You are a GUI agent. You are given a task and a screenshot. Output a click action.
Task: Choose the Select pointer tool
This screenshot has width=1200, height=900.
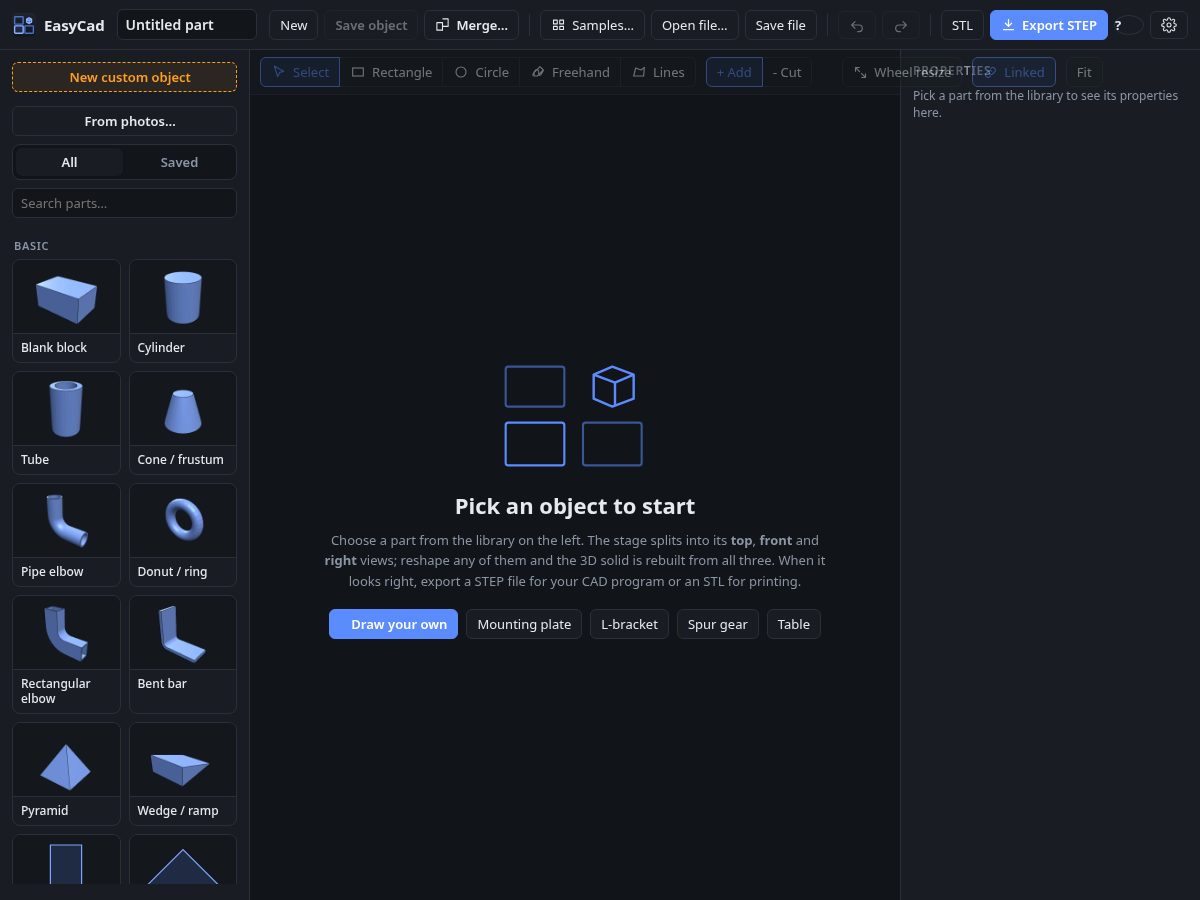(300, 72)
